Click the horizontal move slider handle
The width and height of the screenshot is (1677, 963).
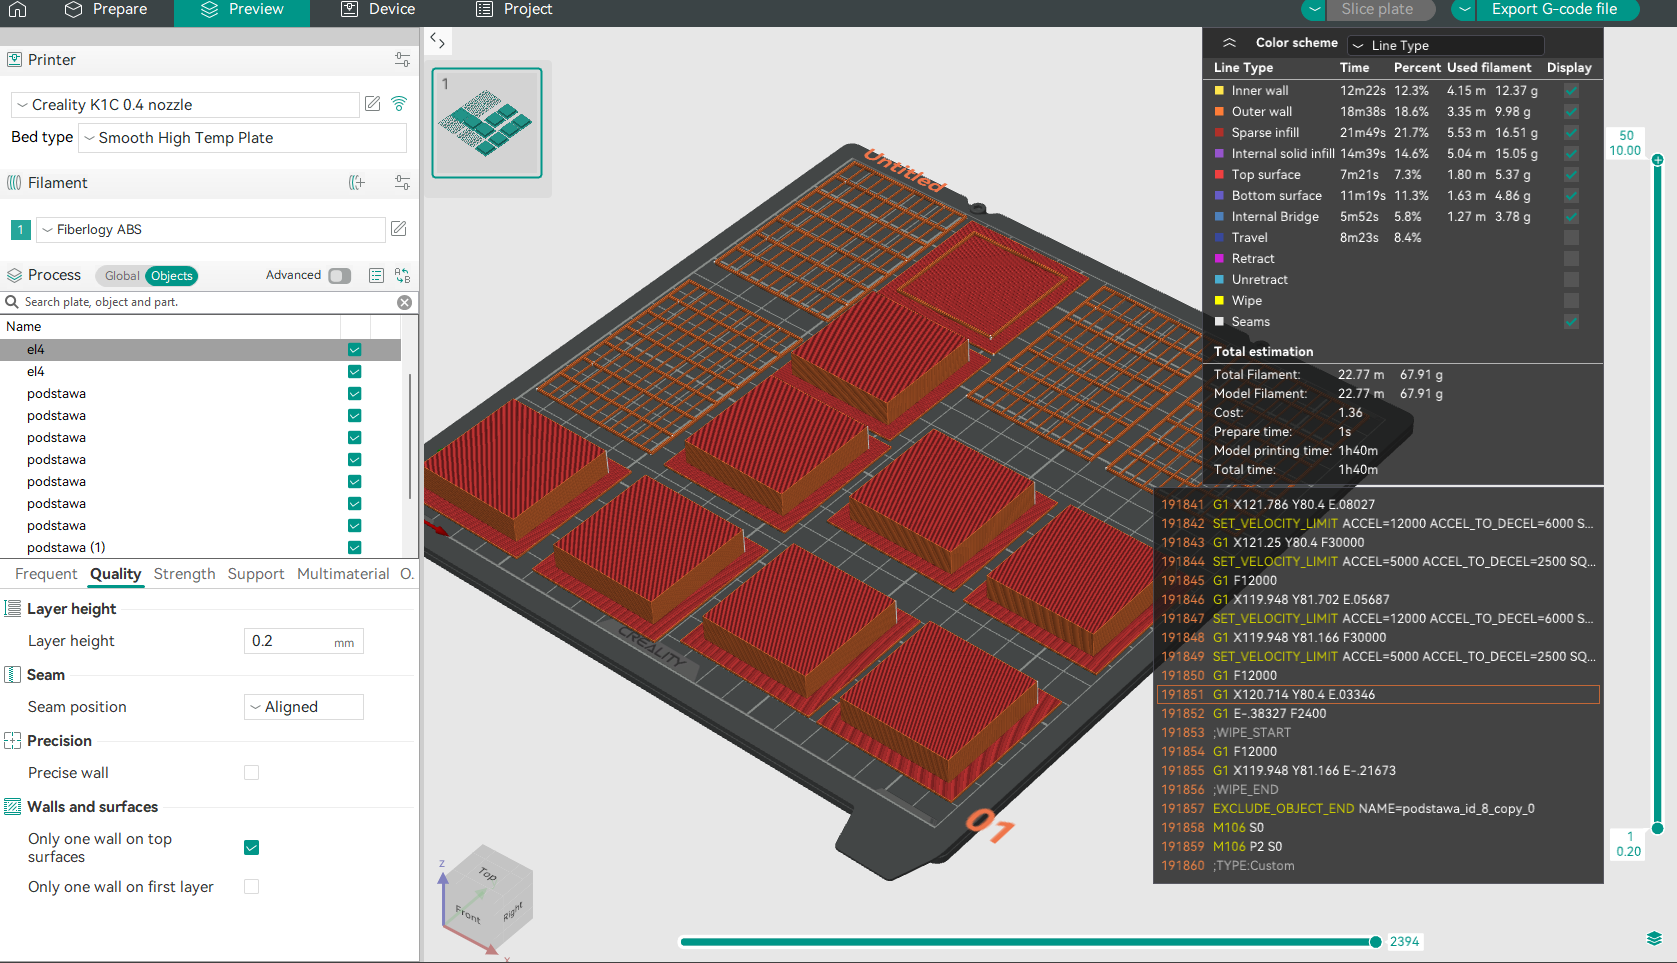coord(1375,942)
